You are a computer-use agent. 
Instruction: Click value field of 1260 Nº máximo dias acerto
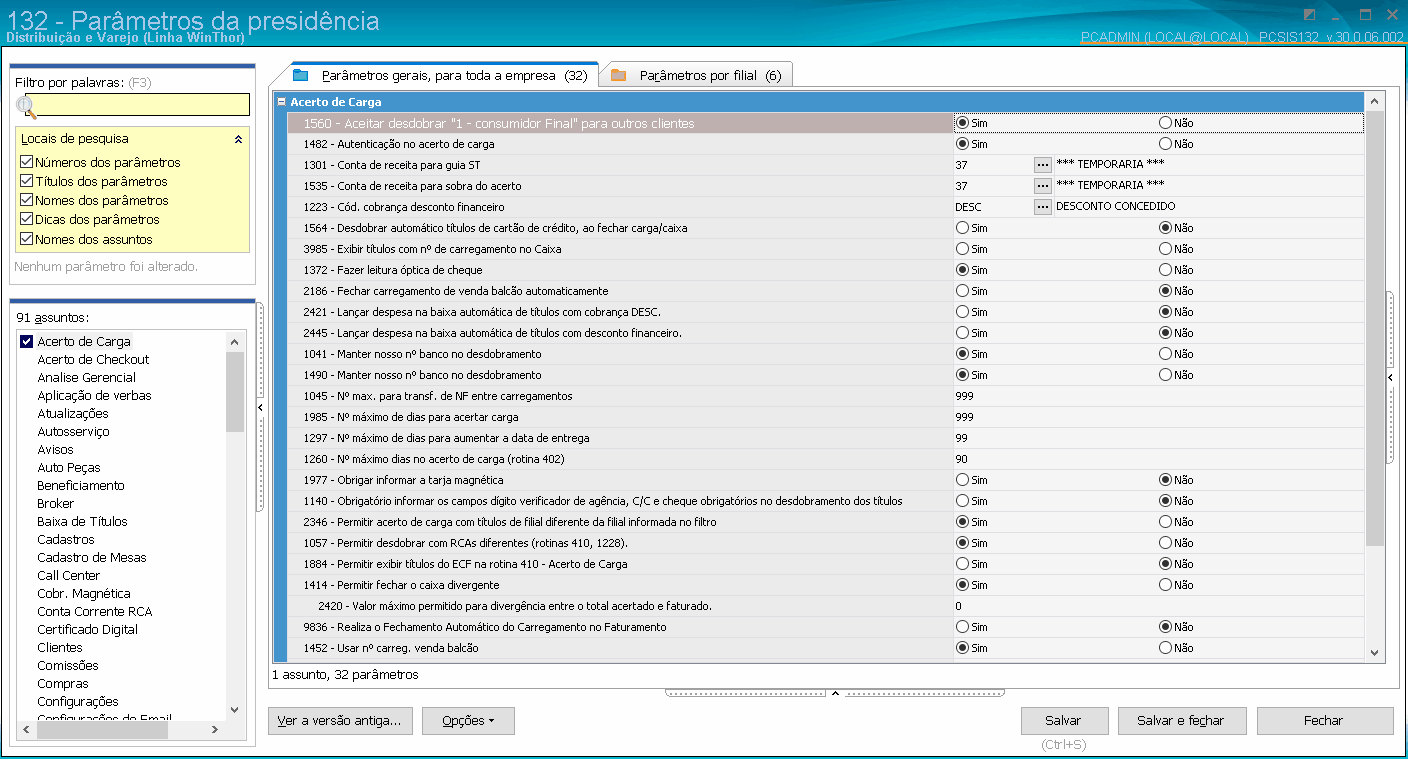coord(1158,459)
